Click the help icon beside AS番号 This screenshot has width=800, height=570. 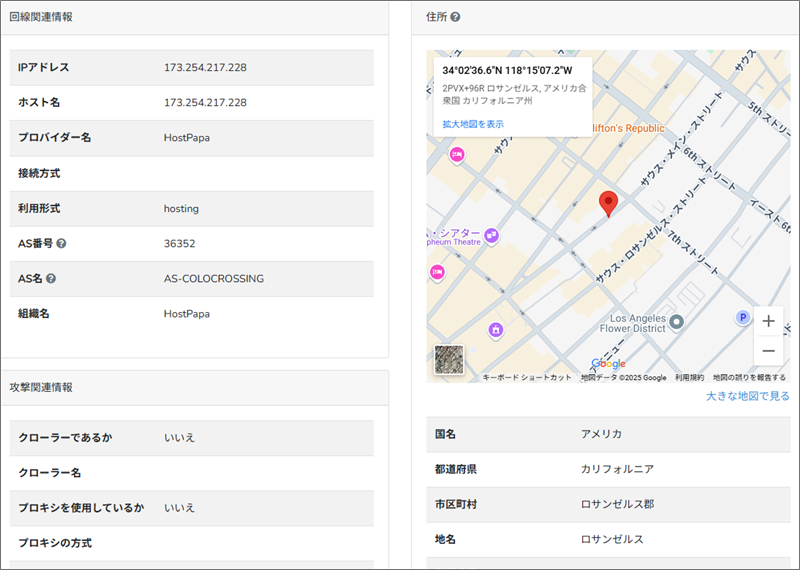62,243
